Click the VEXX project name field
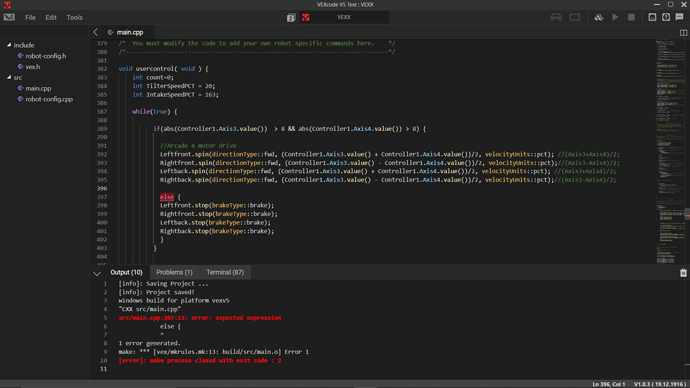 [344, 17]
